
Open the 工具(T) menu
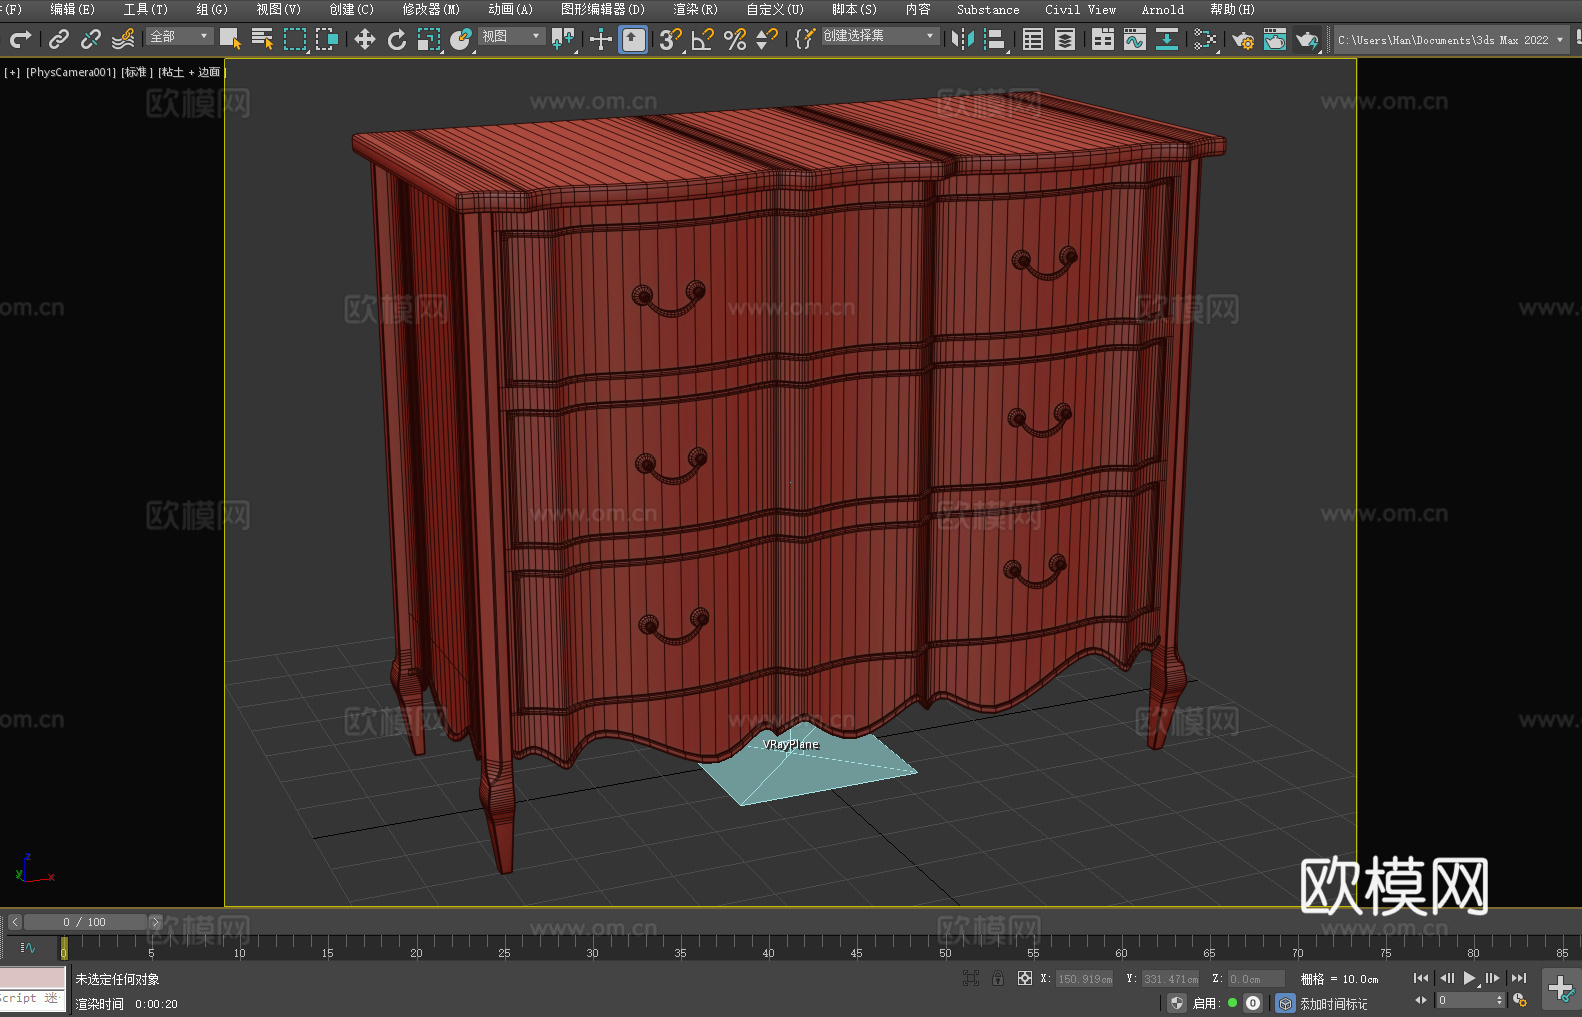click(146, 9)
